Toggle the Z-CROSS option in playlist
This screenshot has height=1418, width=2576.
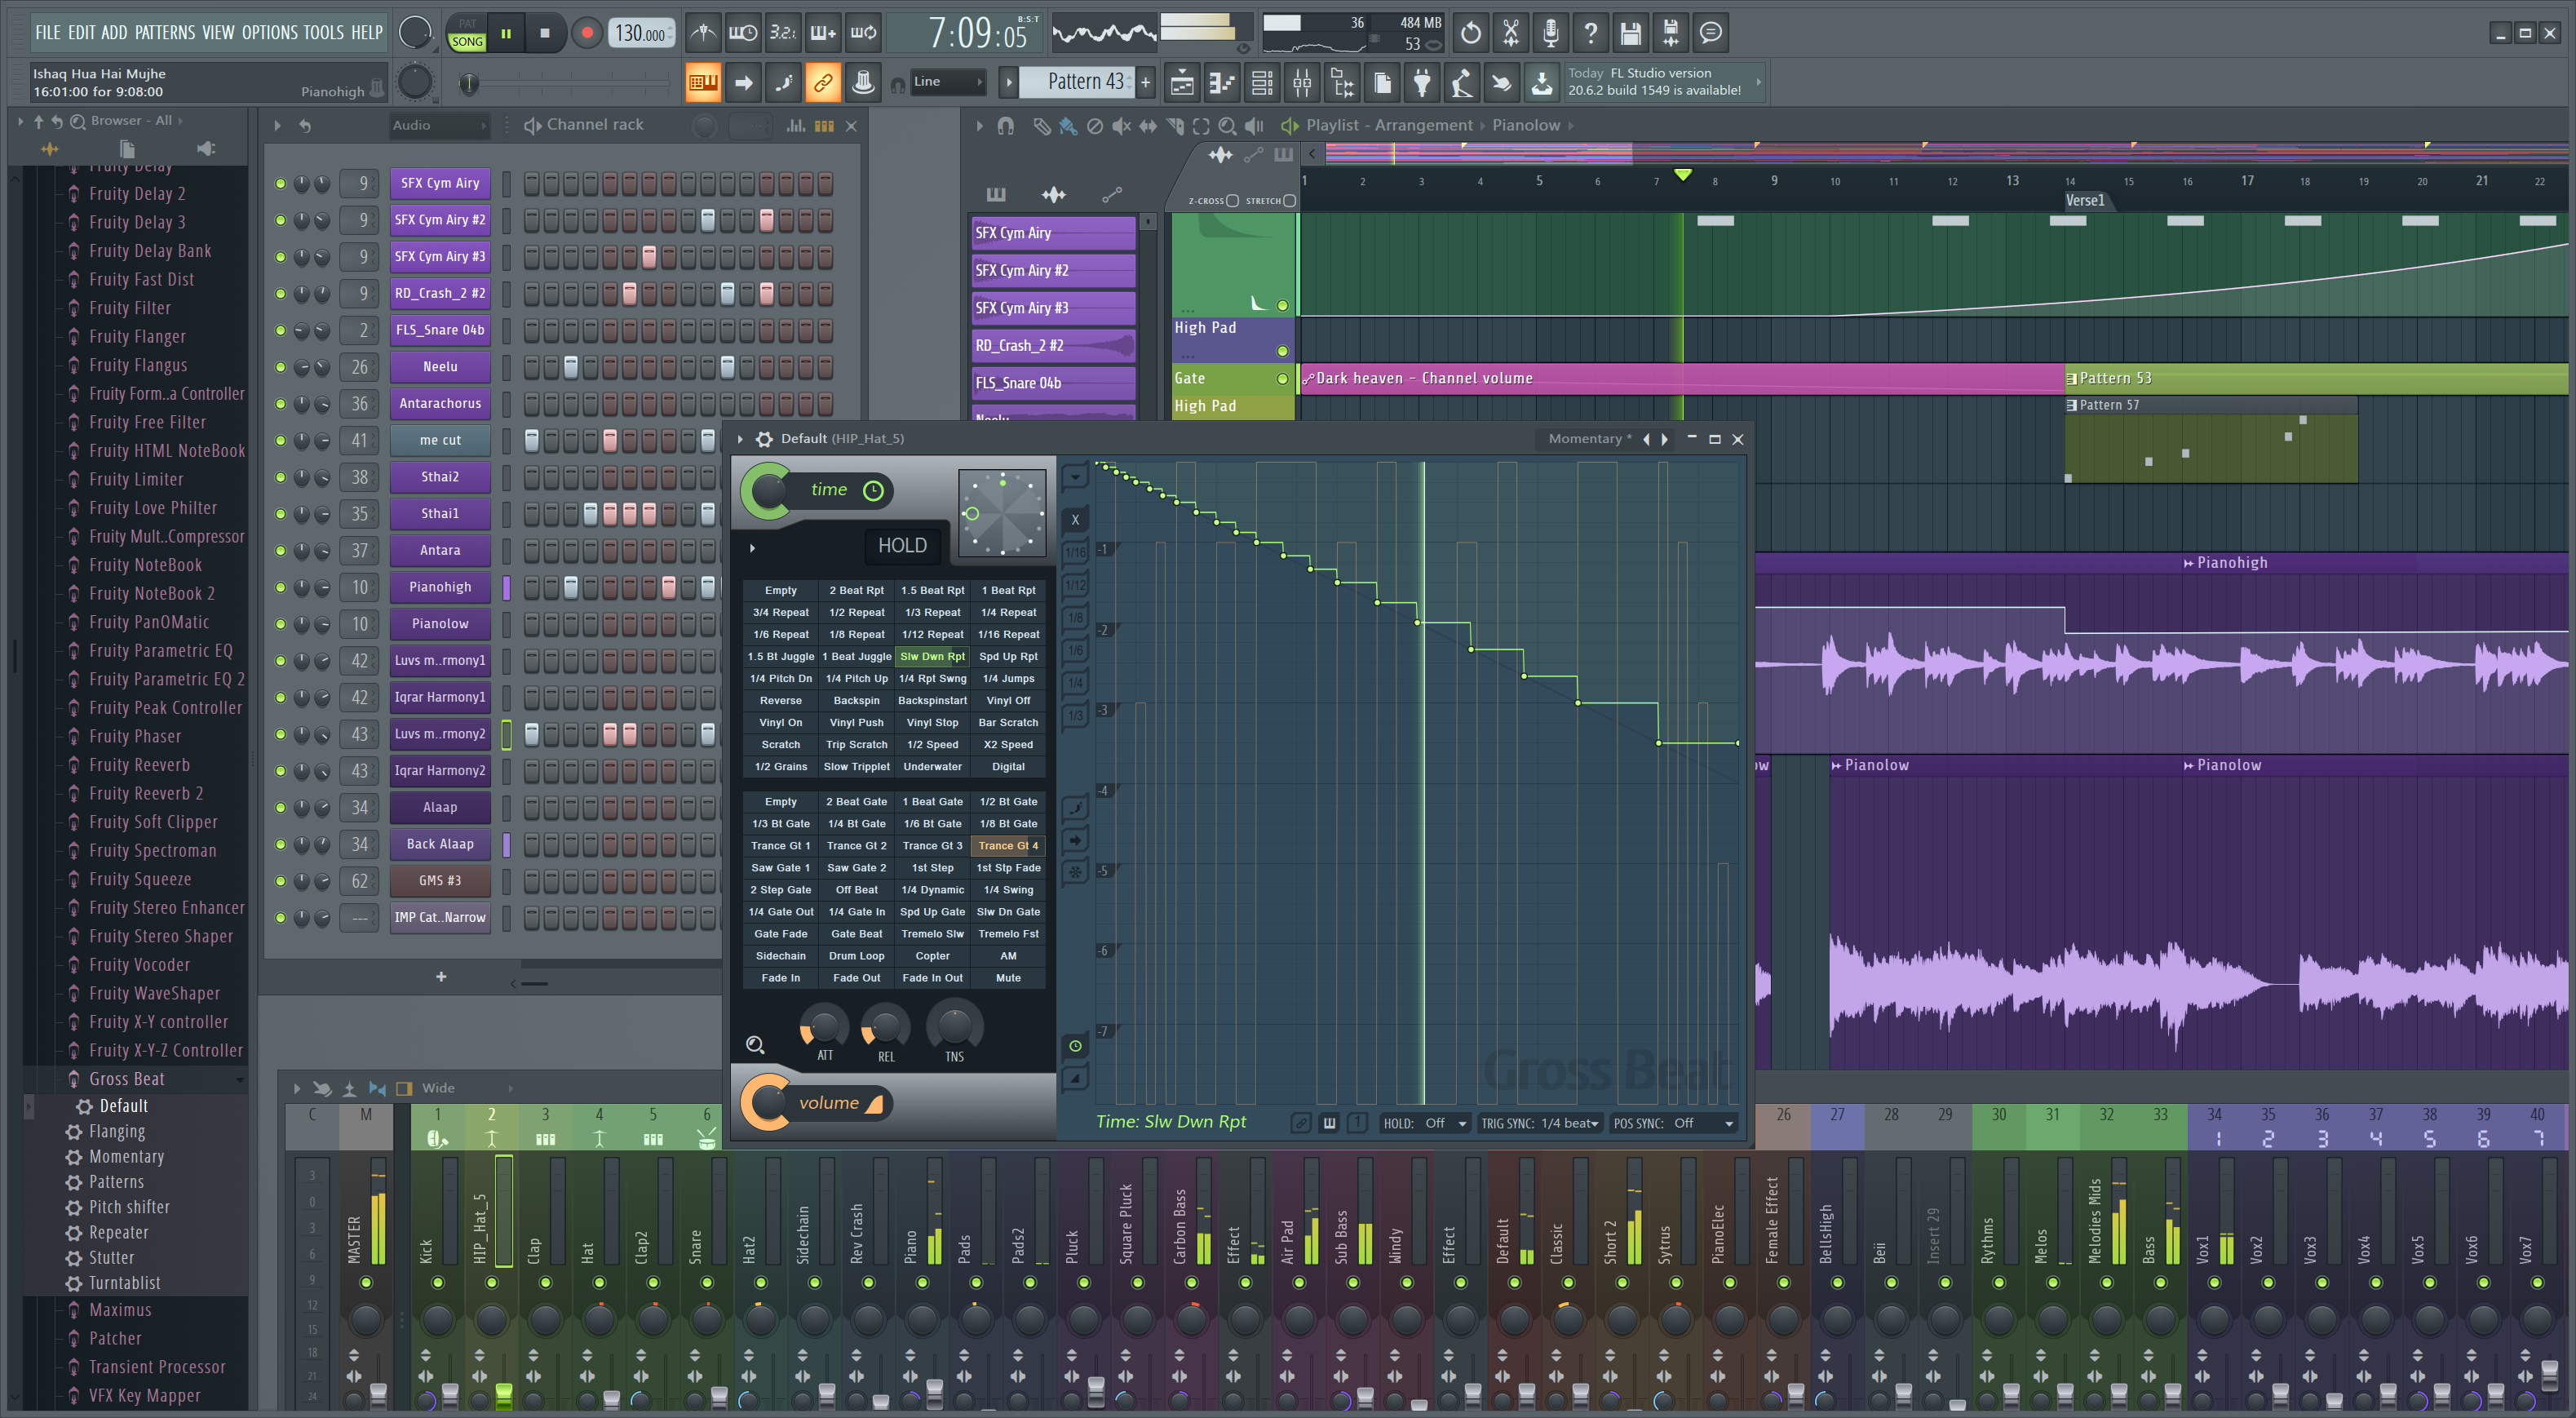(1232, 201)
